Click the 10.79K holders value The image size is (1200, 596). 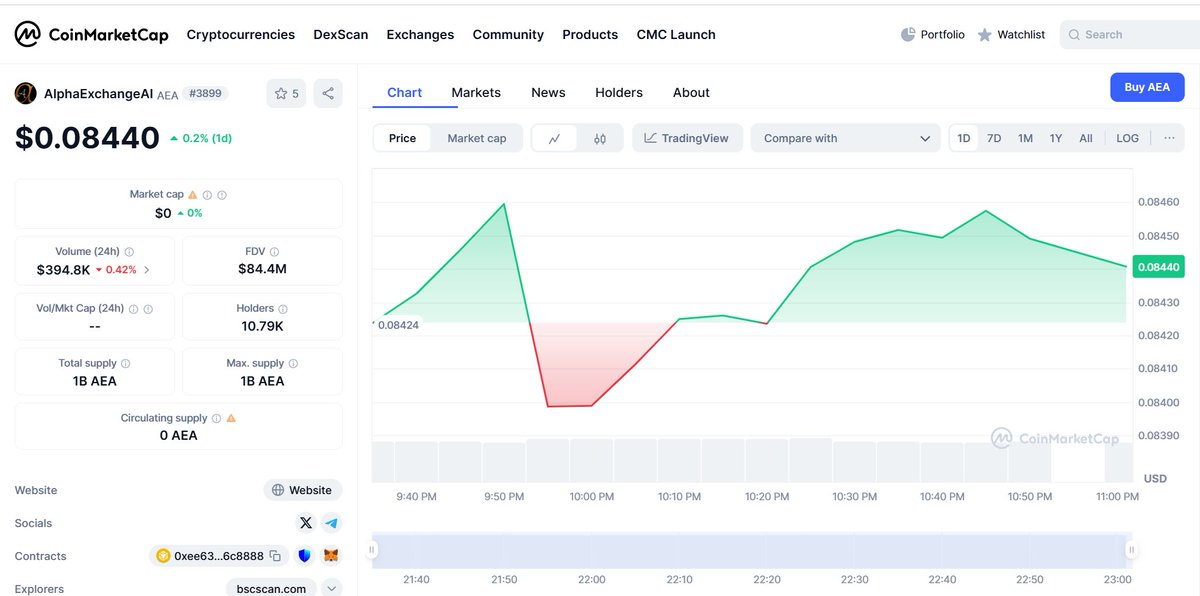click(x=262, y=326)
